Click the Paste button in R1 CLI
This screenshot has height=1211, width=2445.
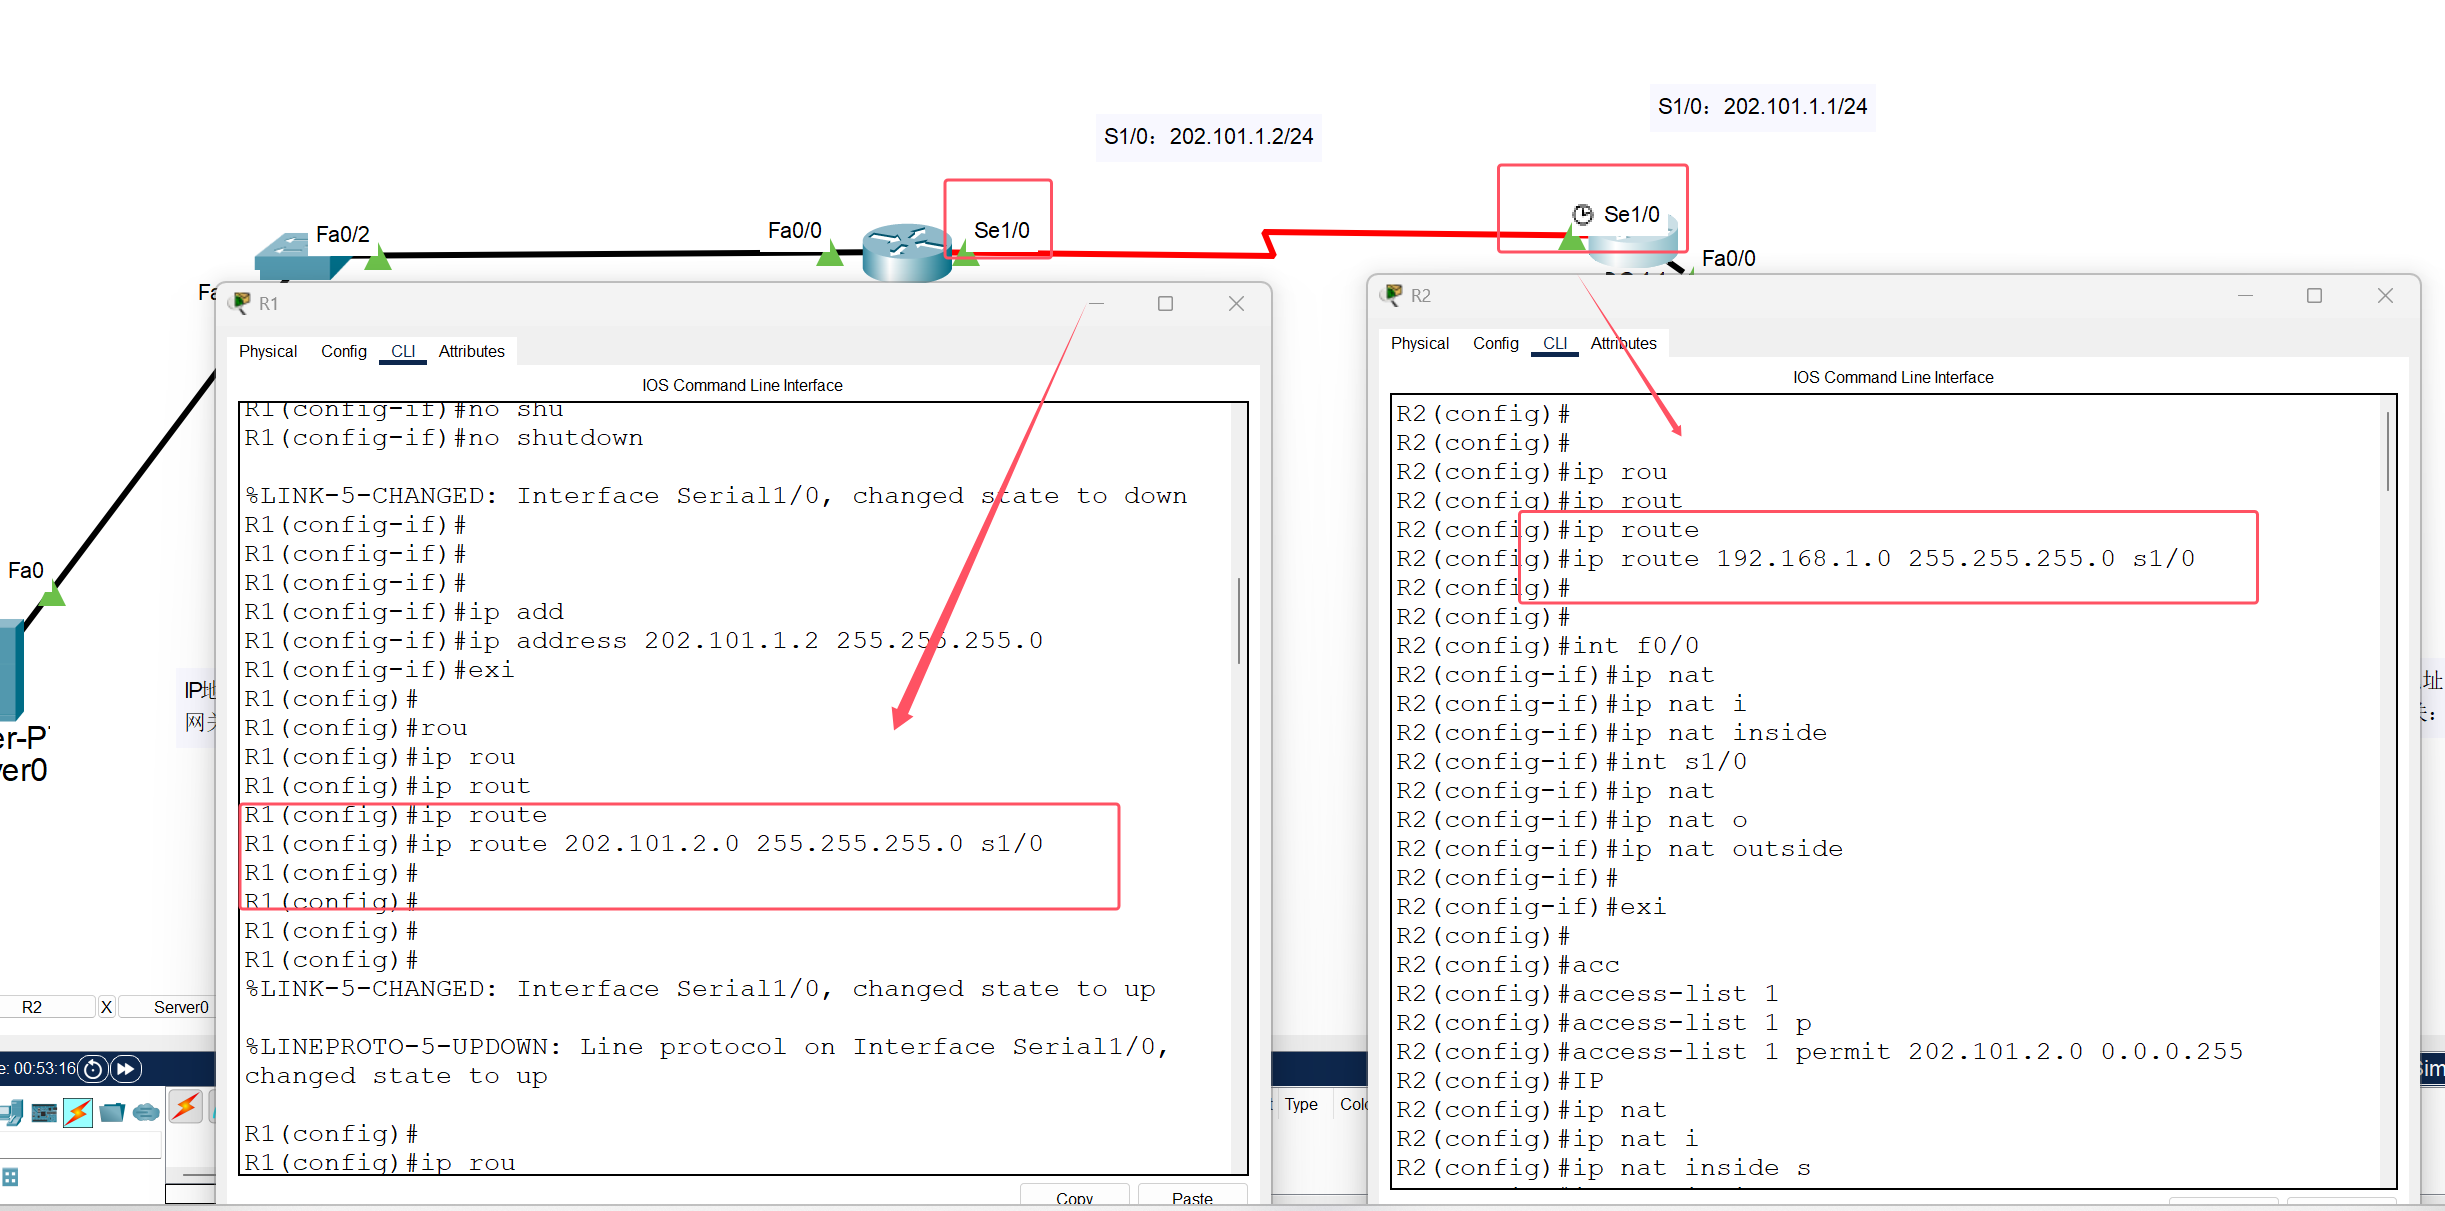[1192, 1197]
